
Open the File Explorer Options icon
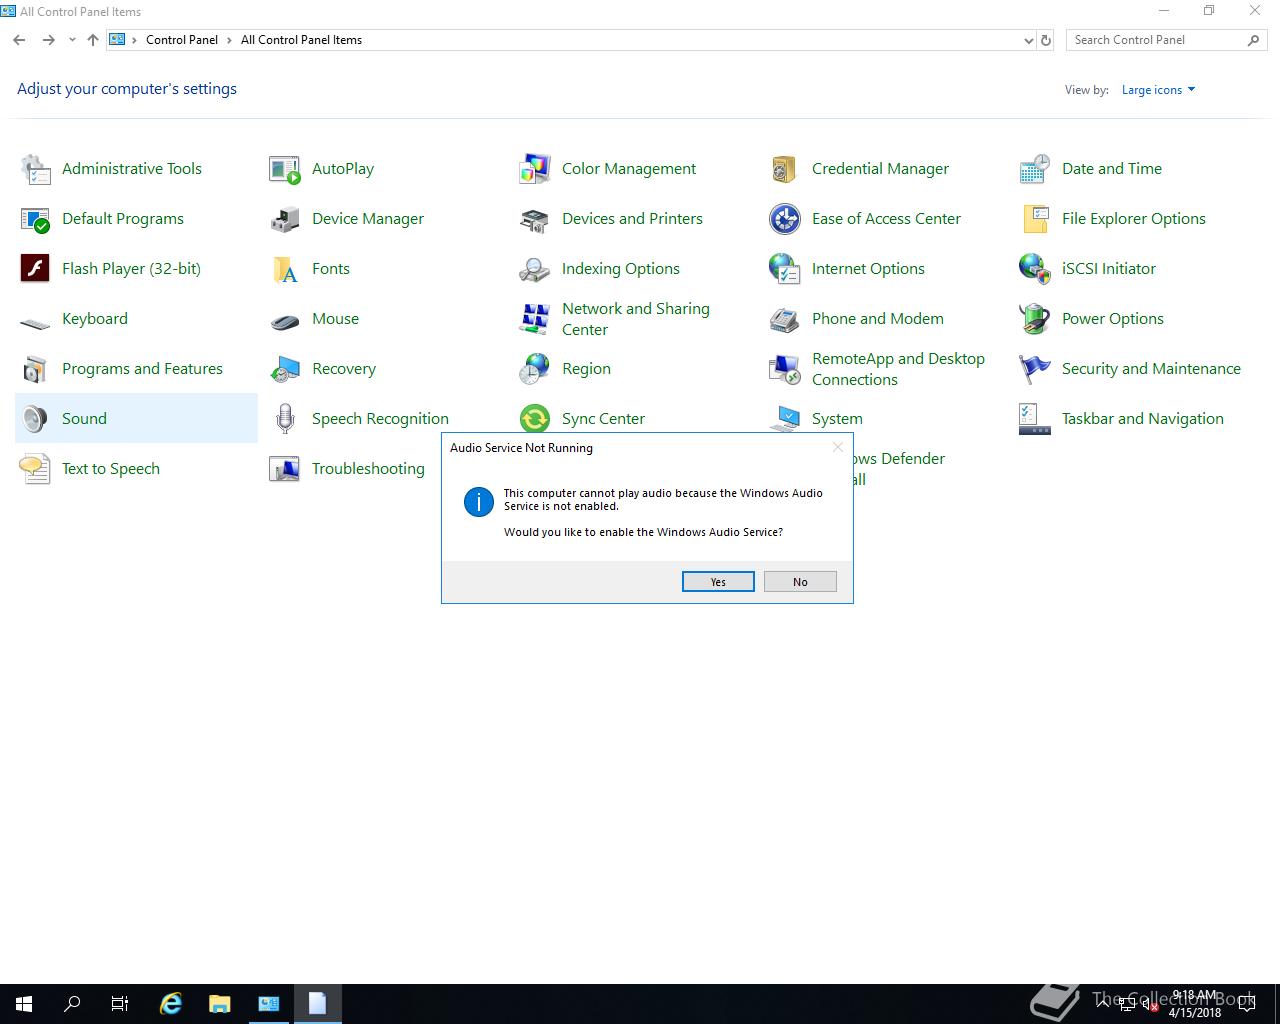pos(1035,219)
